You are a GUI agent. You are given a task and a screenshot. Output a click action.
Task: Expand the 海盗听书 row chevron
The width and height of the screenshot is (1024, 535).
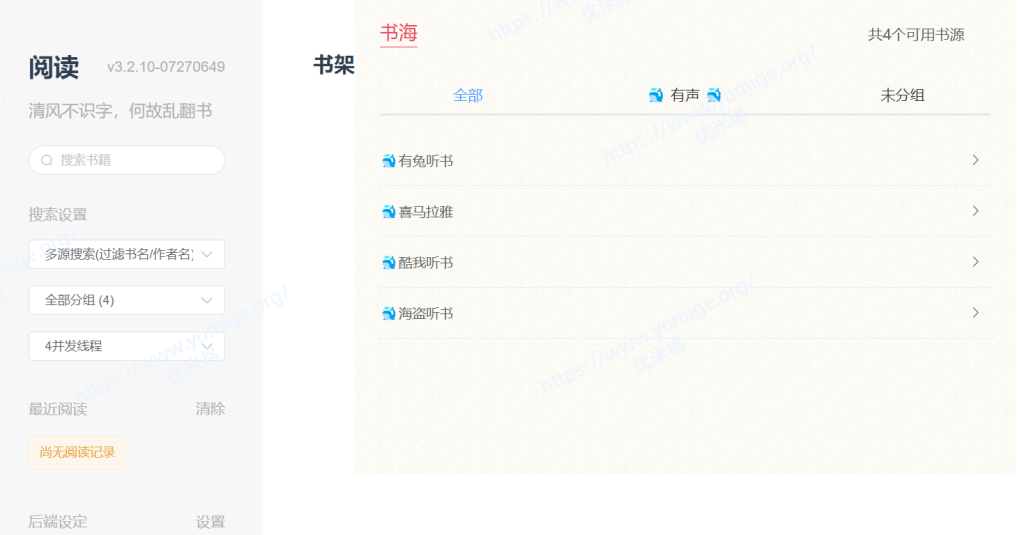(x=976, y=313)
